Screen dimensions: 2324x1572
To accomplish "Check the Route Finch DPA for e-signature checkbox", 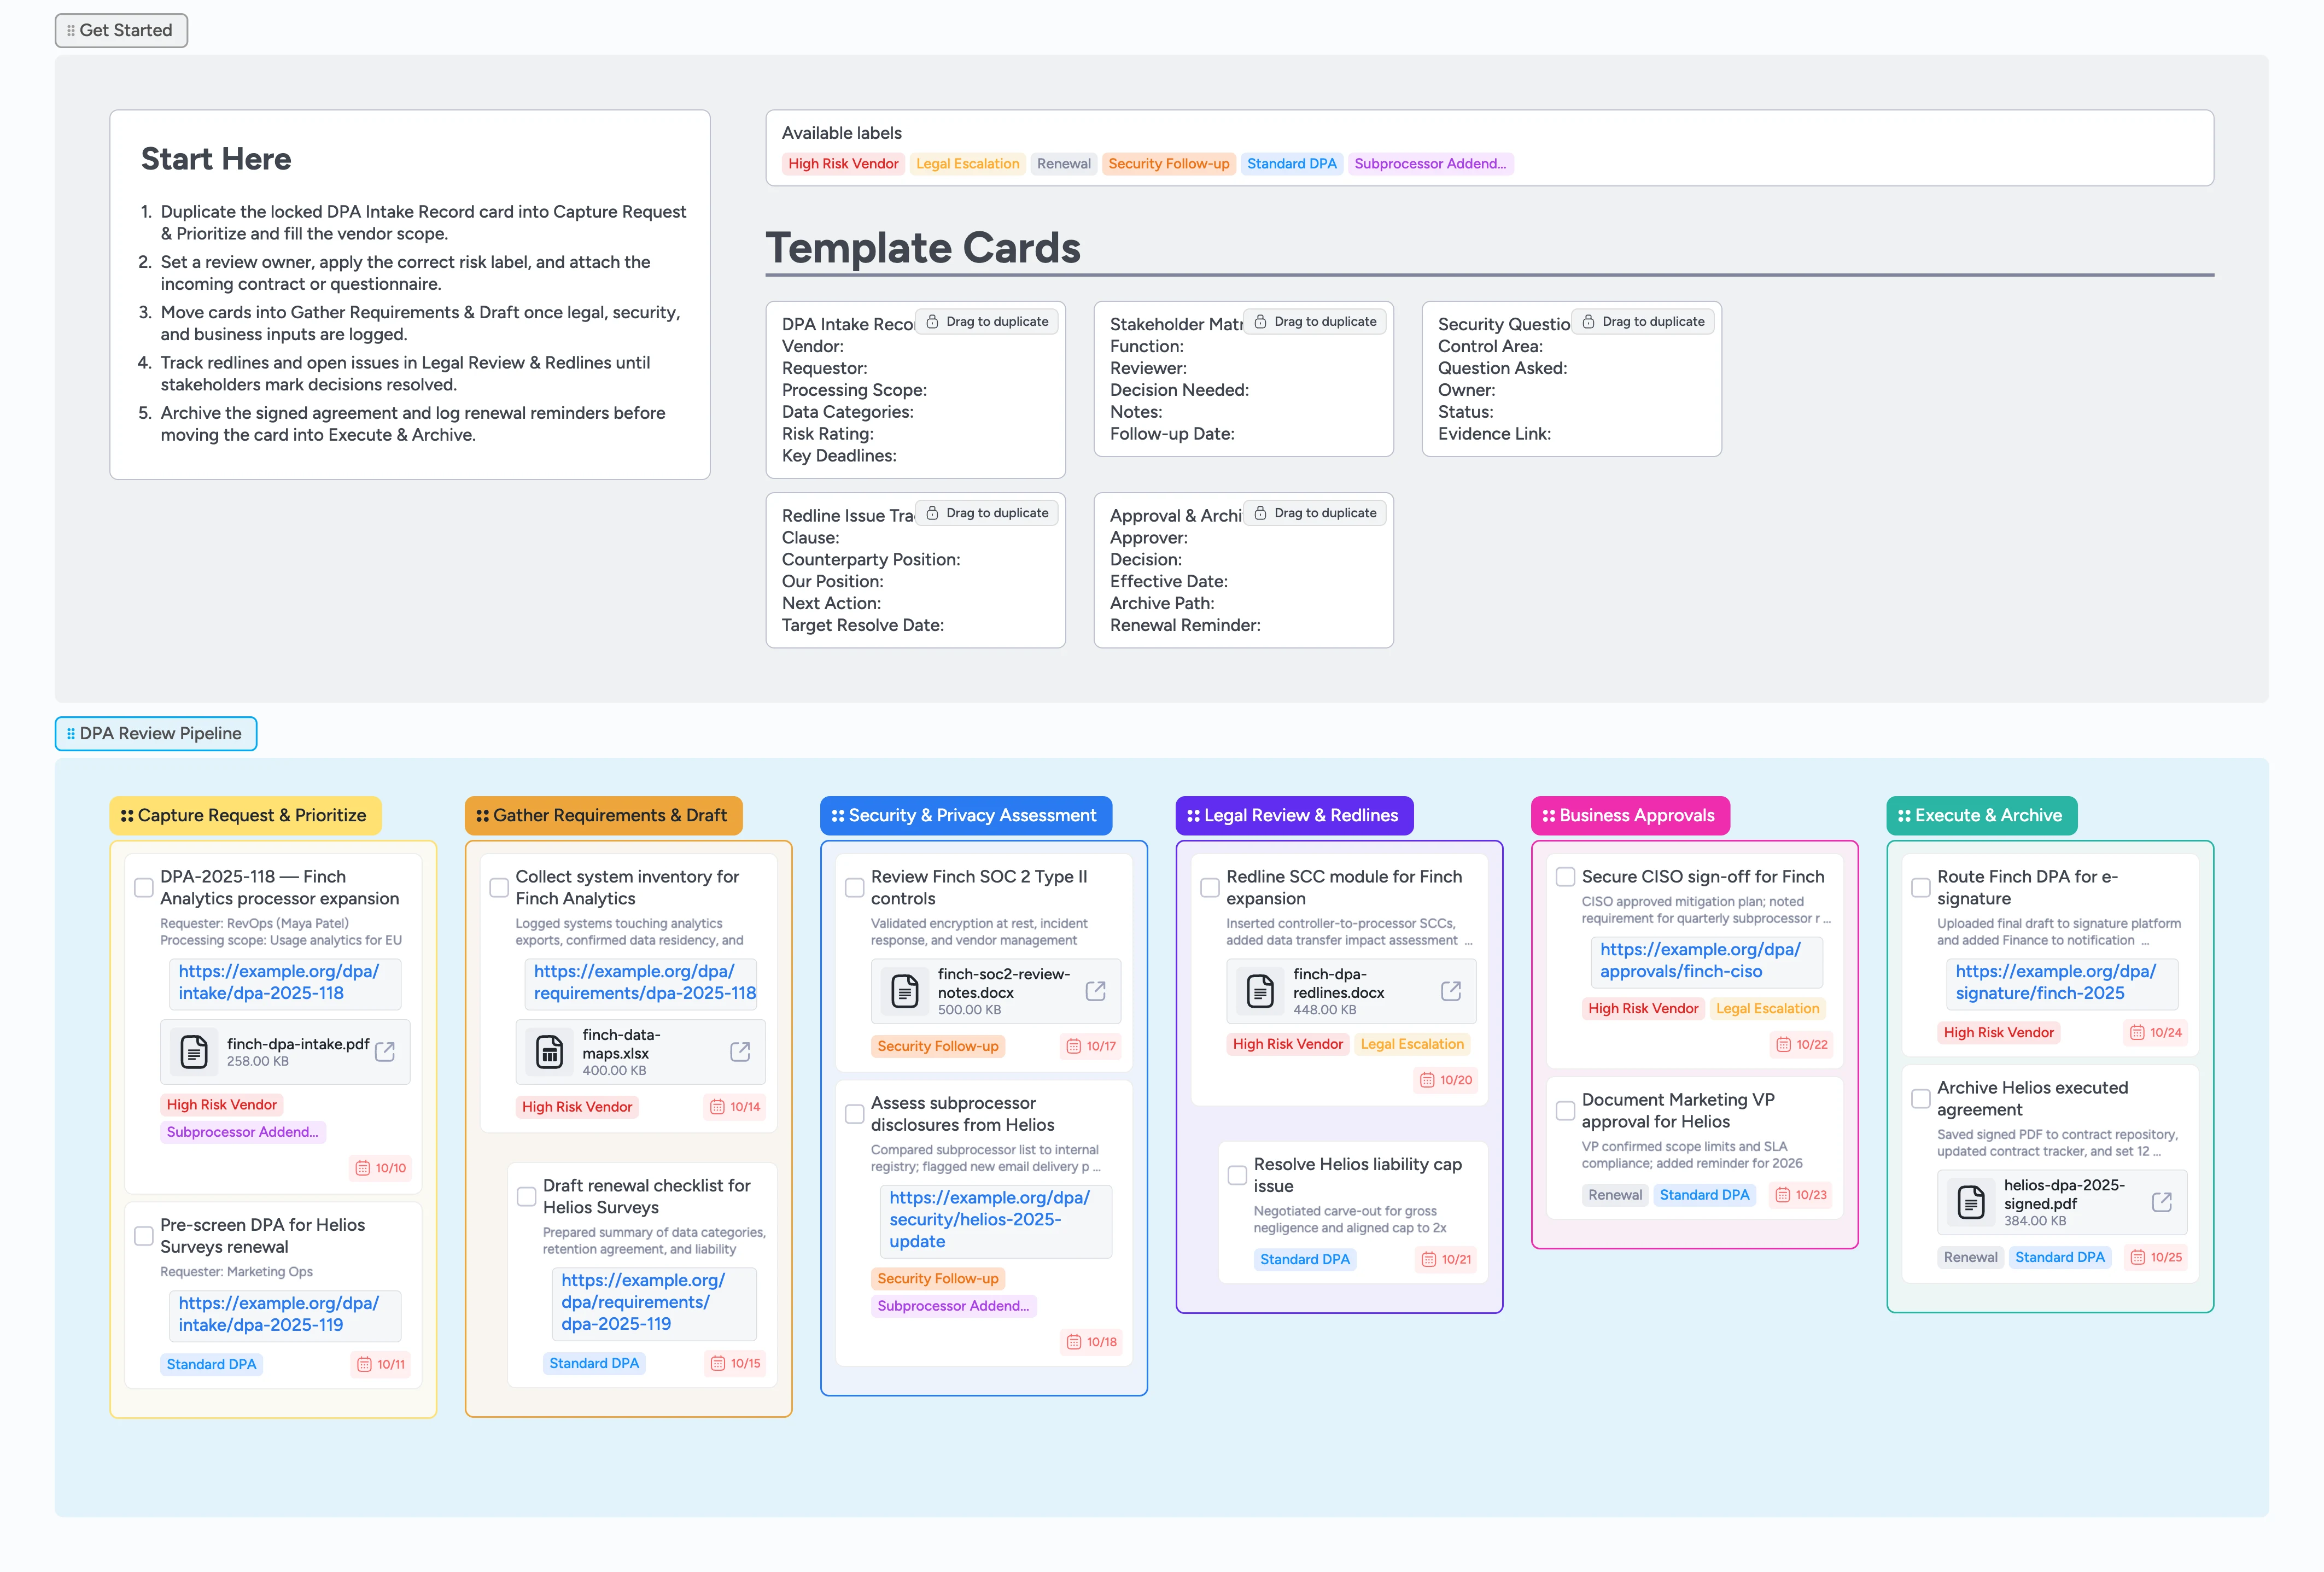I will point(1920,886).
